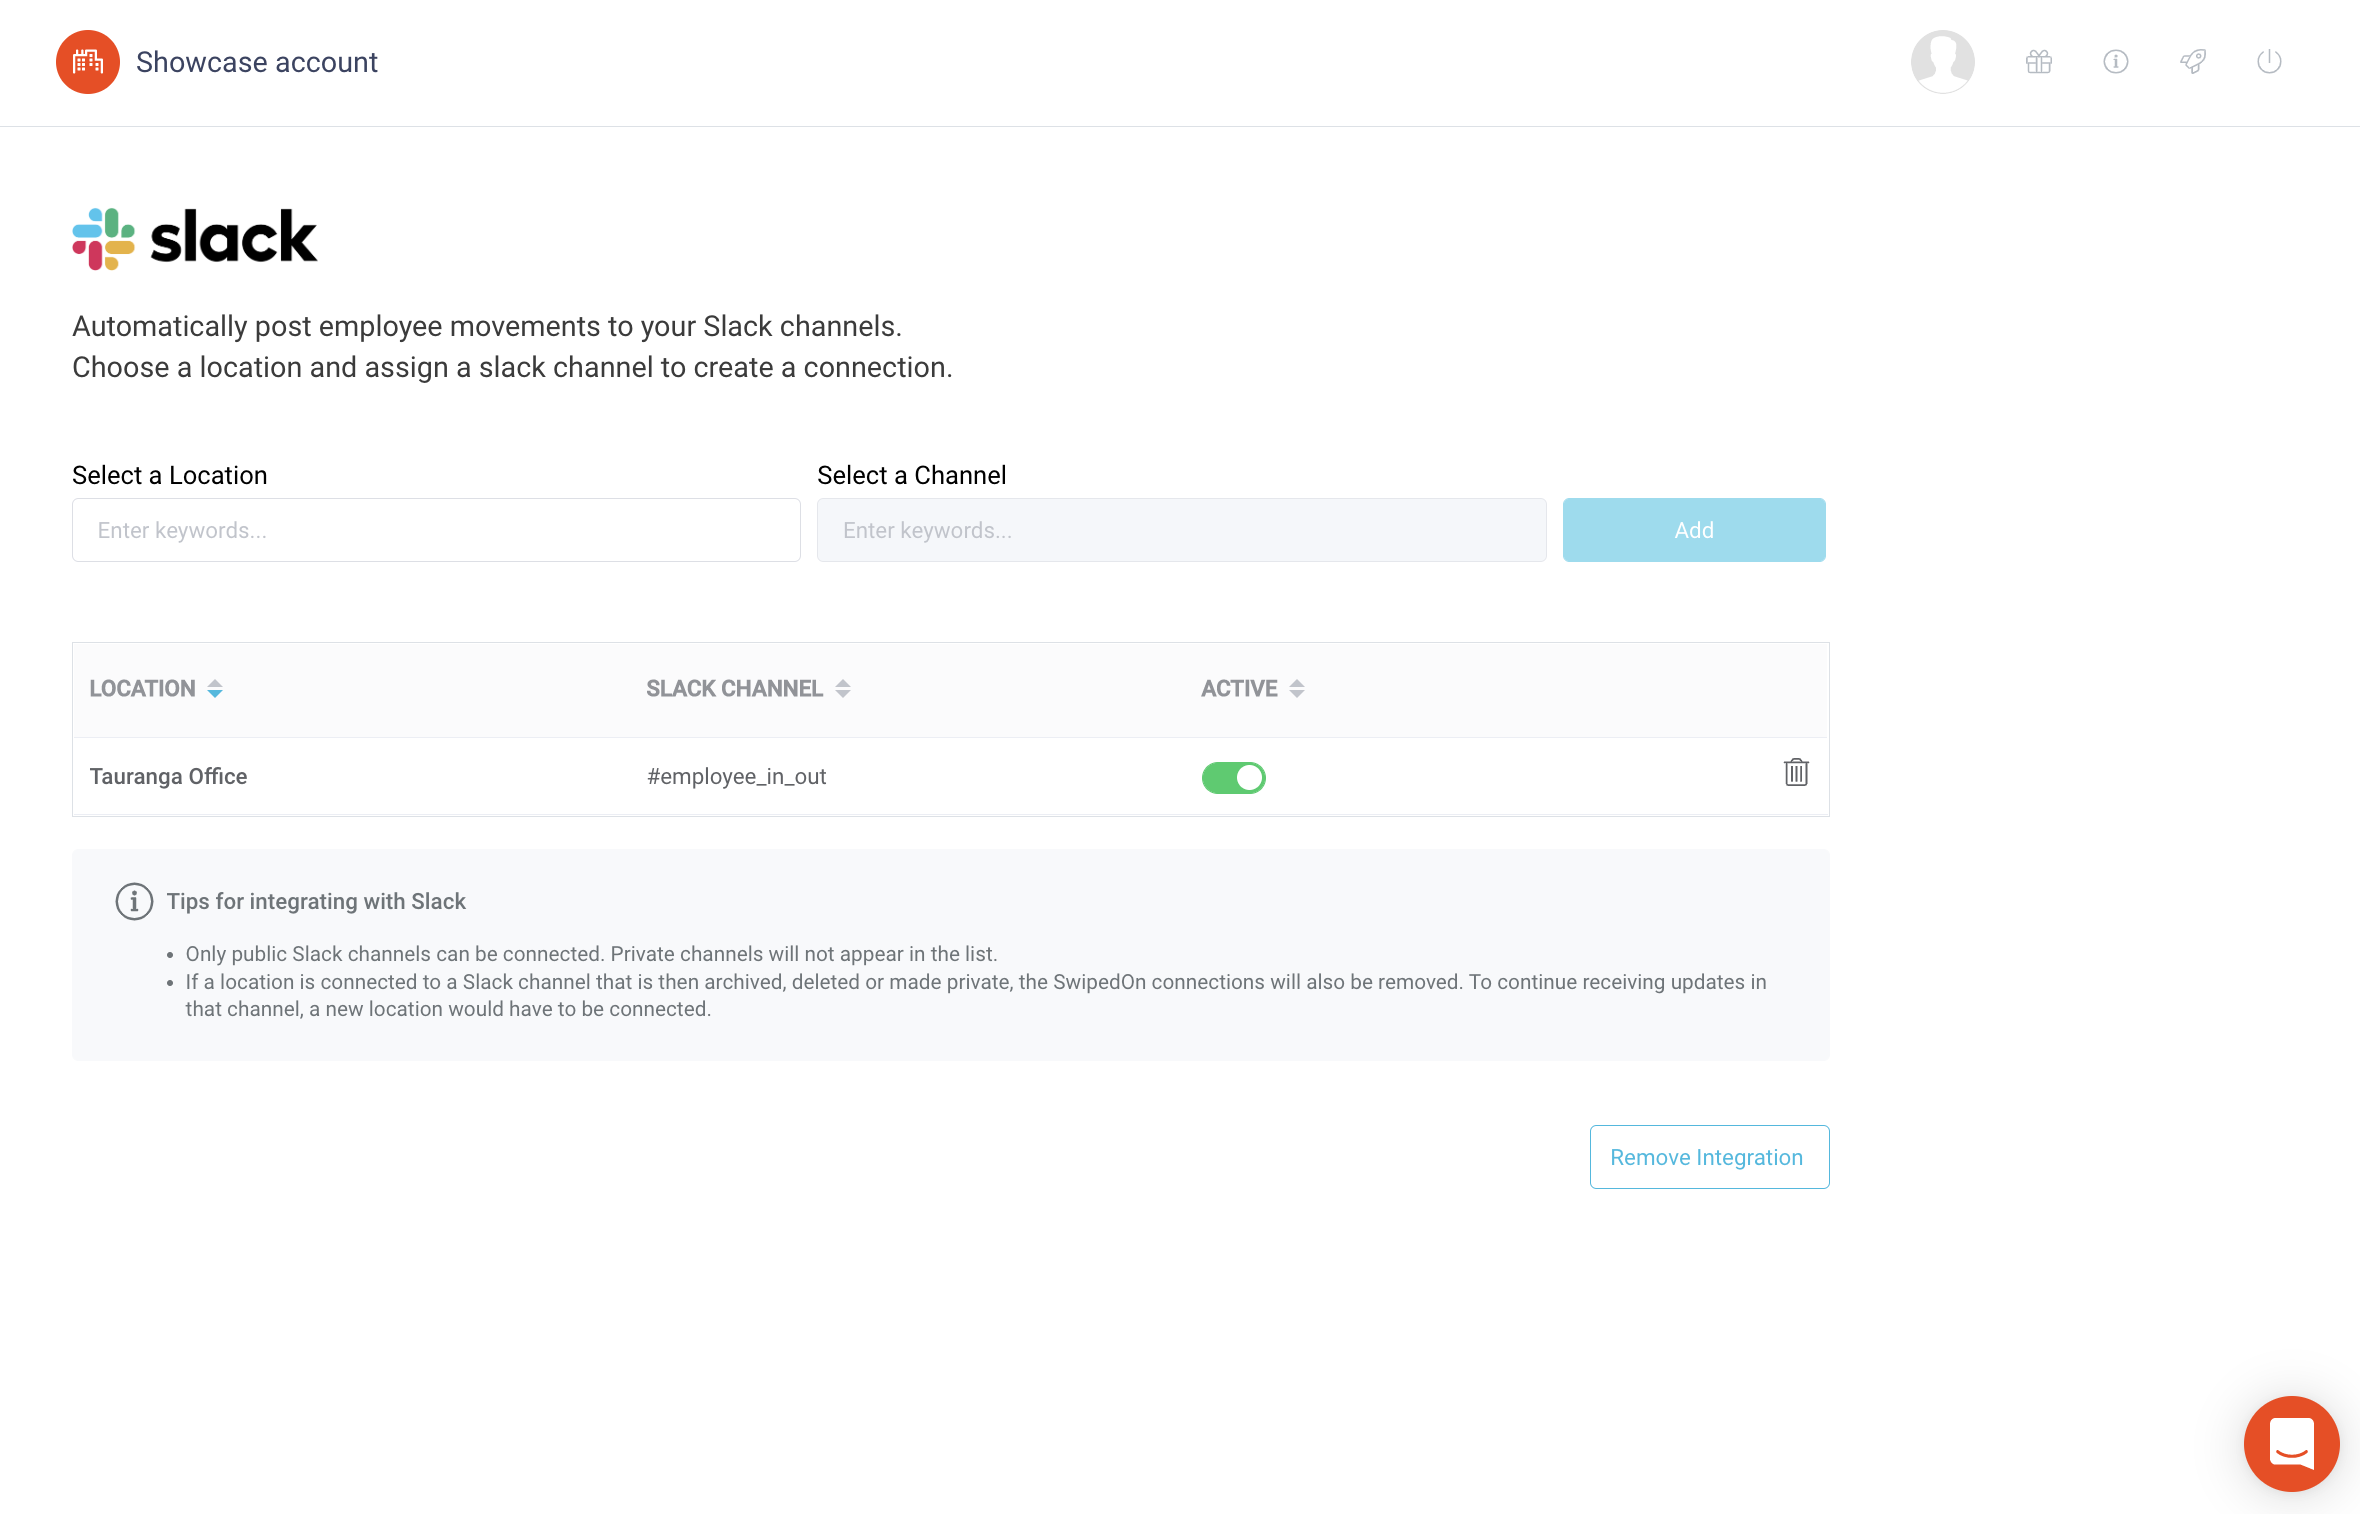Click the Slack logo

(195, 238)
